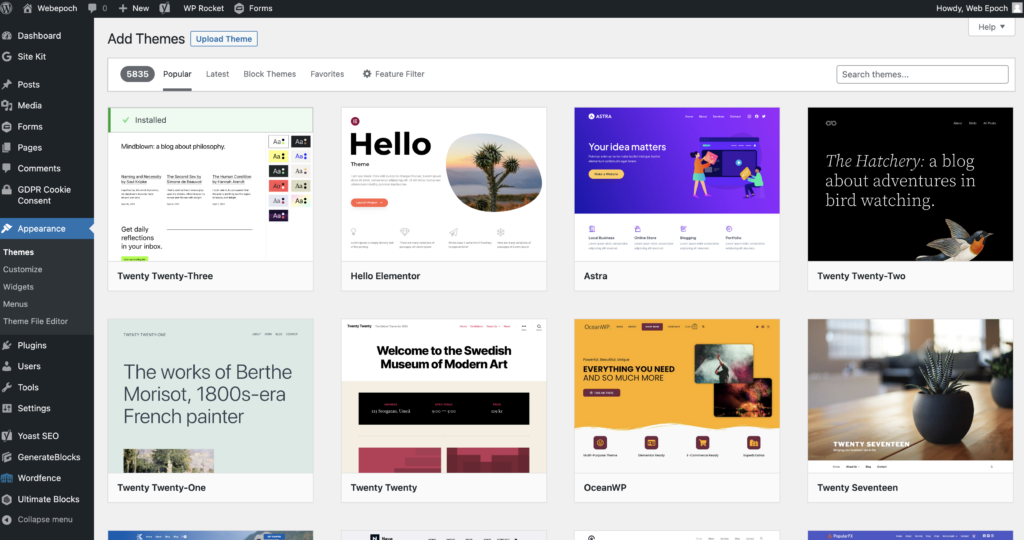Click the Settings sliders icon

pyautogui.click(x=7, y=408)
